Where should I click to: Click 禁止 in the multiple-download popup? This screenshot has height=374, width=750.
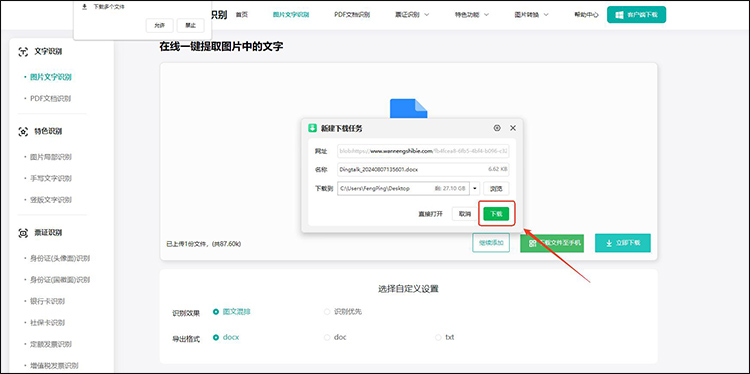click(190, 26)
